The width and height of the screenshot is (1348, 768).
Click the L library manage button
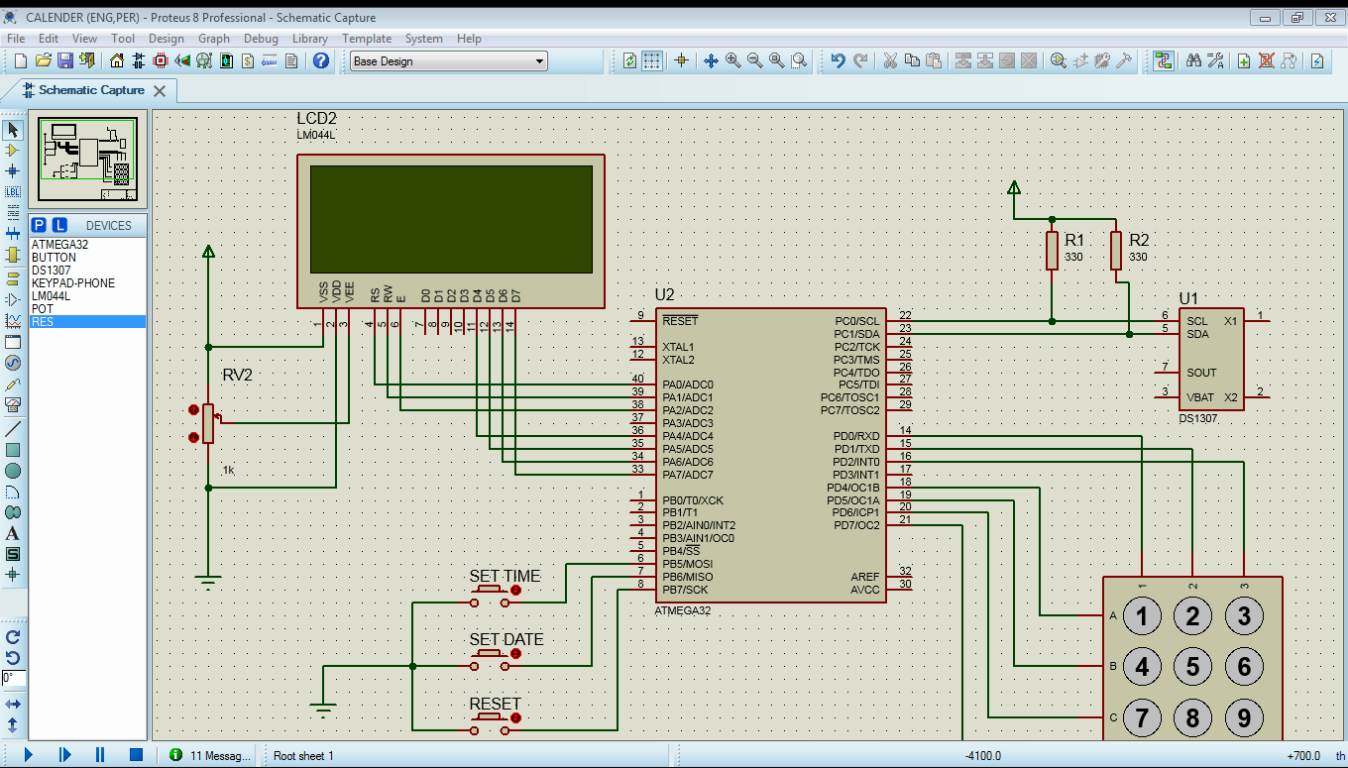point(58,225)
